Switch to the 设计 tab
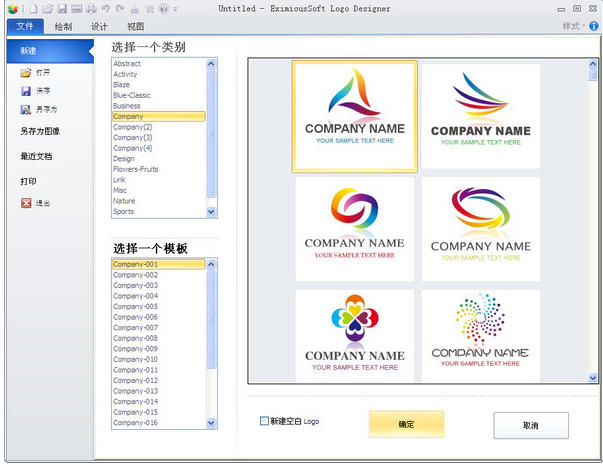Screen dimensions: 603x465 [99, 27]
